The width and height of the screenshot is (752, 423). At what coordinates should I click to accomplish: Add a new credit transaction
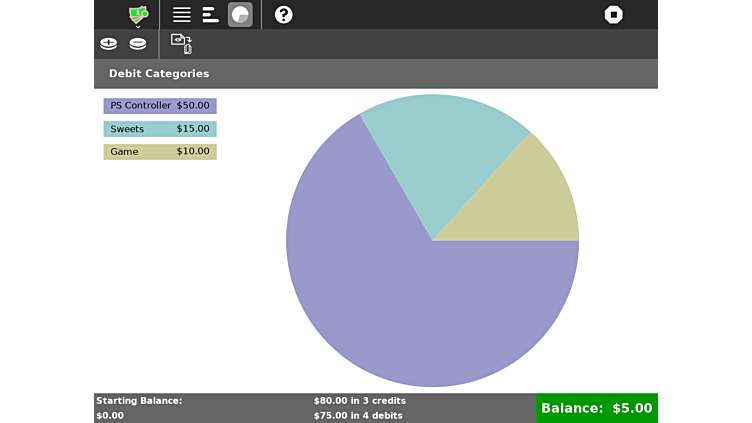[108, 44]
